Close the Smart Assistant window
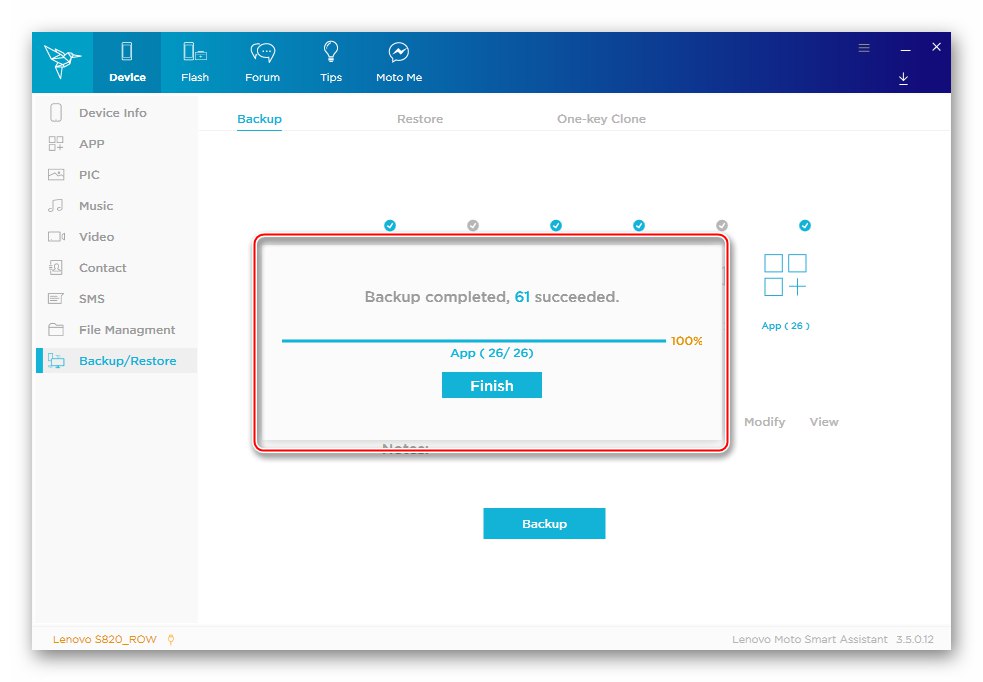Viewport: 983px width, 682px height. tap(937, 47)
